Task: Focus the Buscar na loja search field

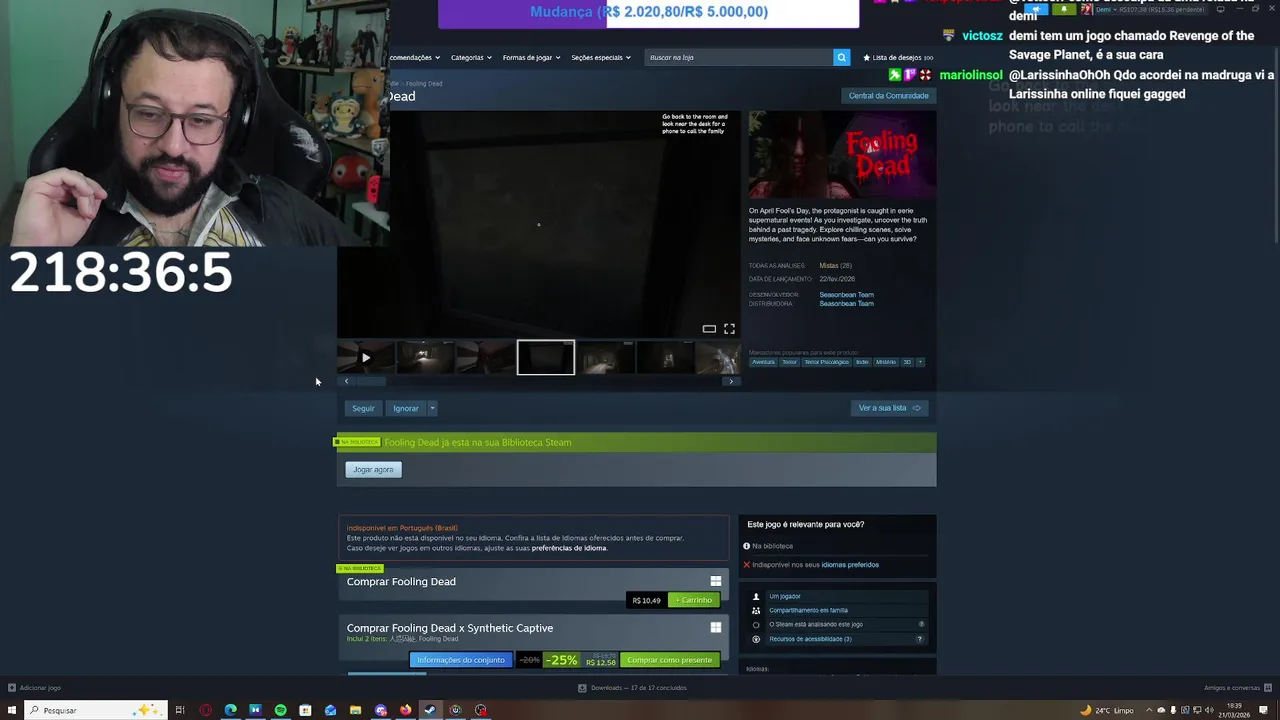Action: pyautogui.click(x=739, y=57)
